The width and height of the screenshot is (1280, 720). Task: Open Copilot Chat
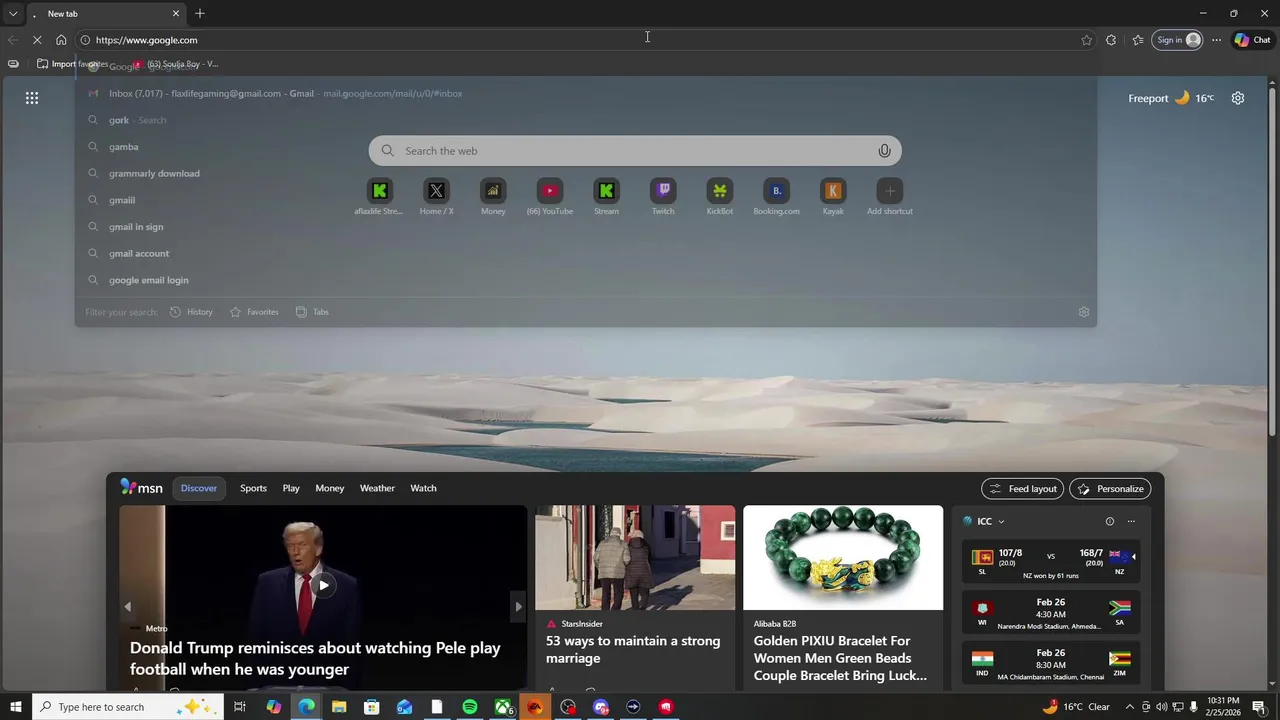[1252, 40]
